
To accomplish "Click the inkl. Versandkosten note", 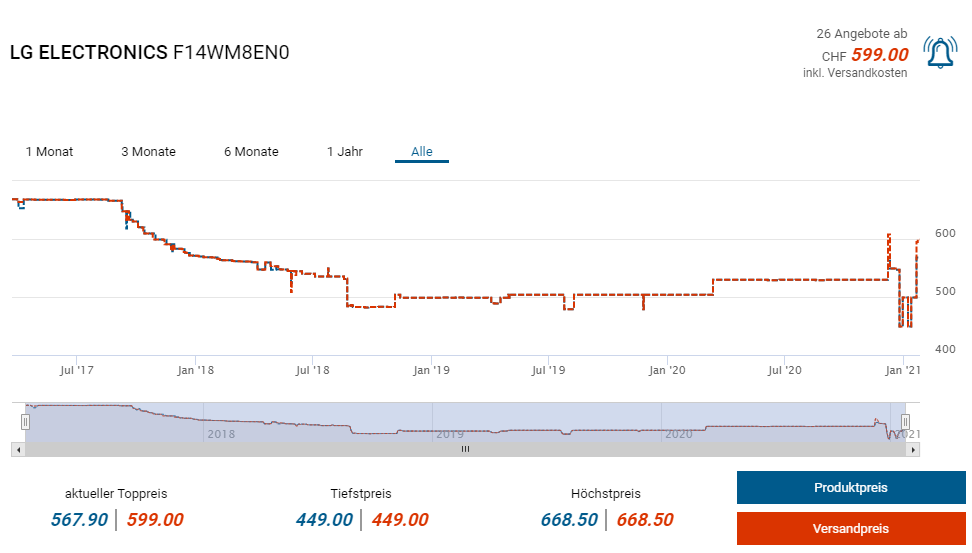I will coord(855,73).
